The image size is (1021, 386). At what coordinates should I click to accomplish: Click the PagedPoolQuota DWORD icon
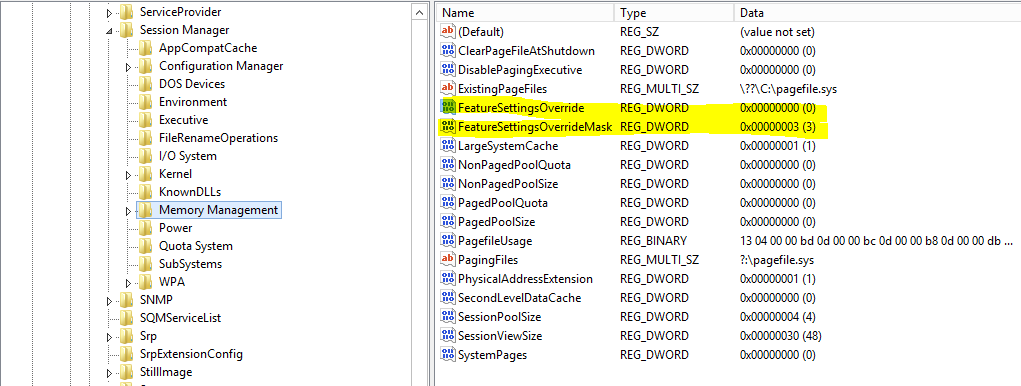(448, 202)
